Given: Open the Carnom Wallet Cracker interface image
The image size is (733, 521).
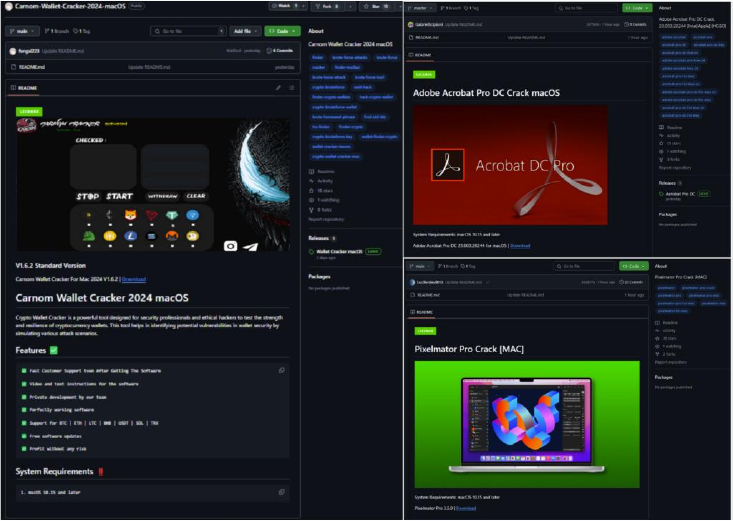Looking at the screenshot, I should [153, 185].
